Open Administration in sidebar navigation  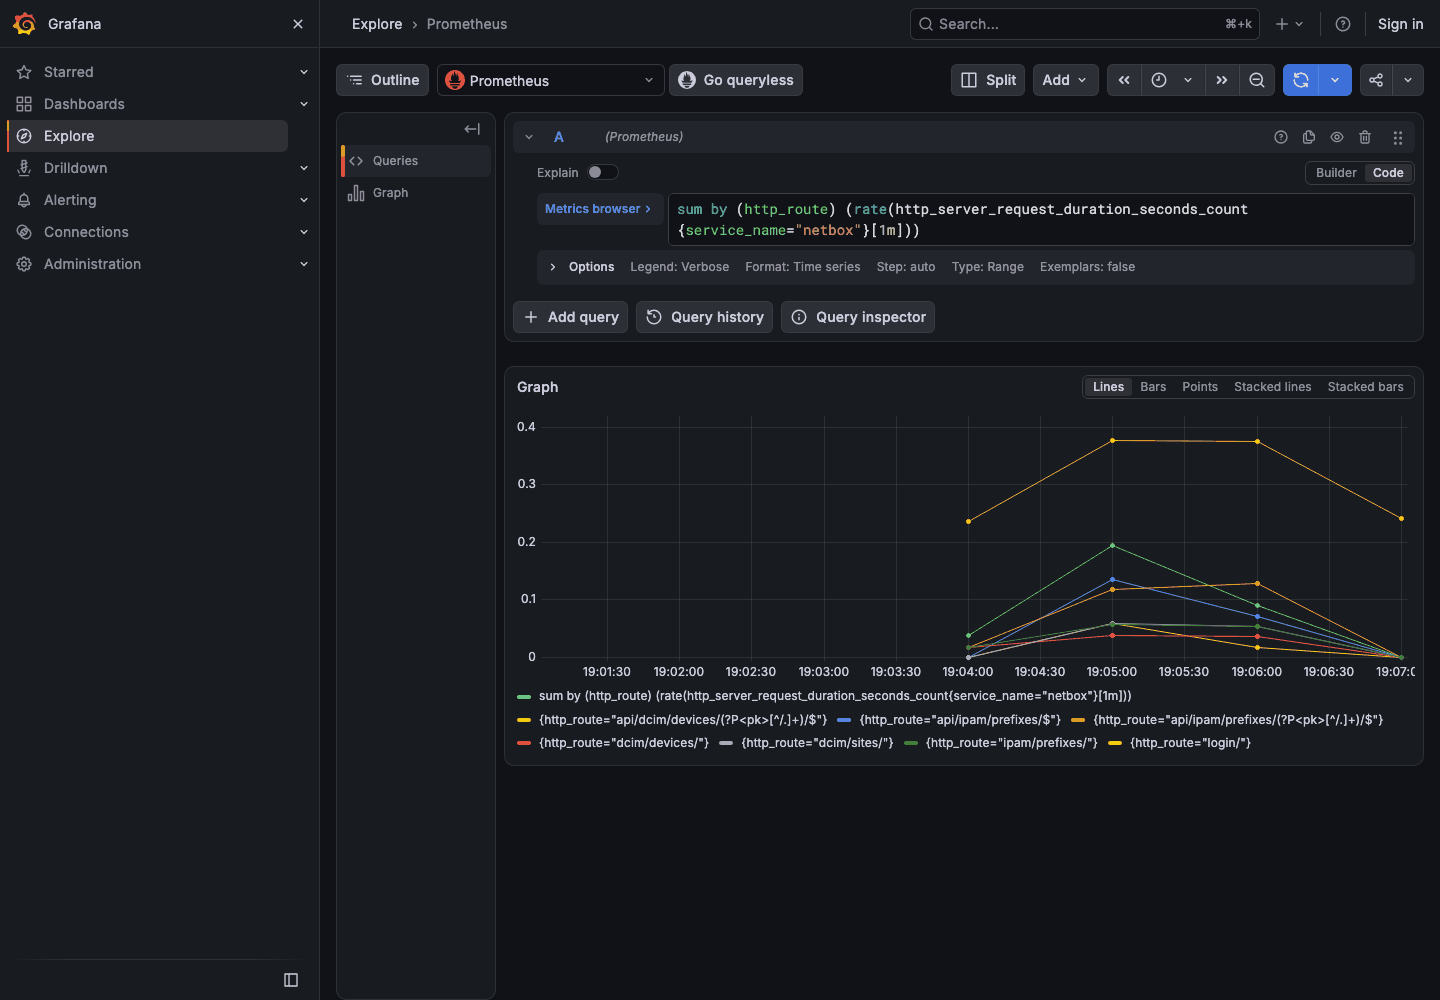(92, 264)
